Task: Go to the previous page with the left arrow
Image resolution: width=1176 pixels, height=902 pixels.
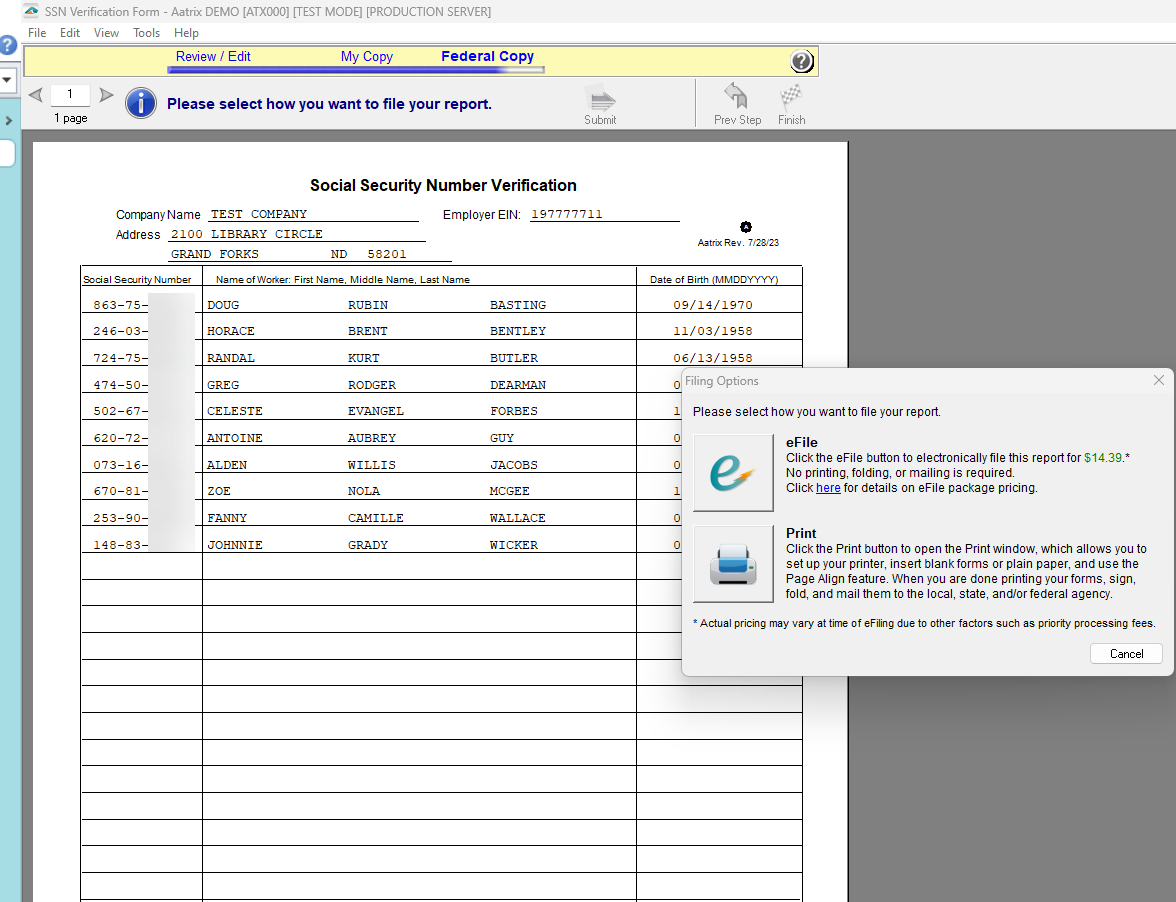Action: pos(35,96)
